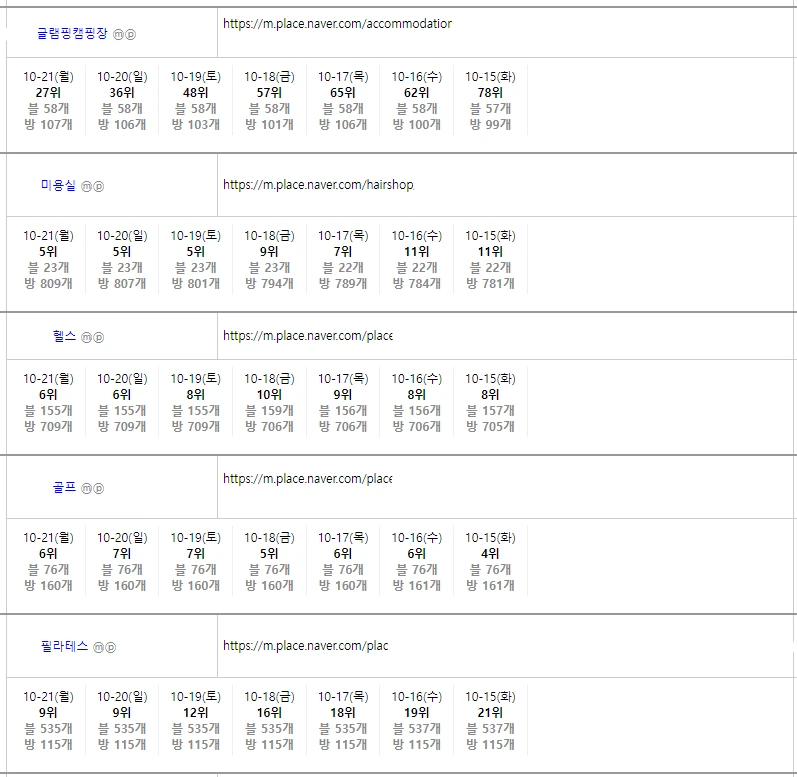
Task: Click the circled m icon beside 필라테스
Action: tap(99, 647)
